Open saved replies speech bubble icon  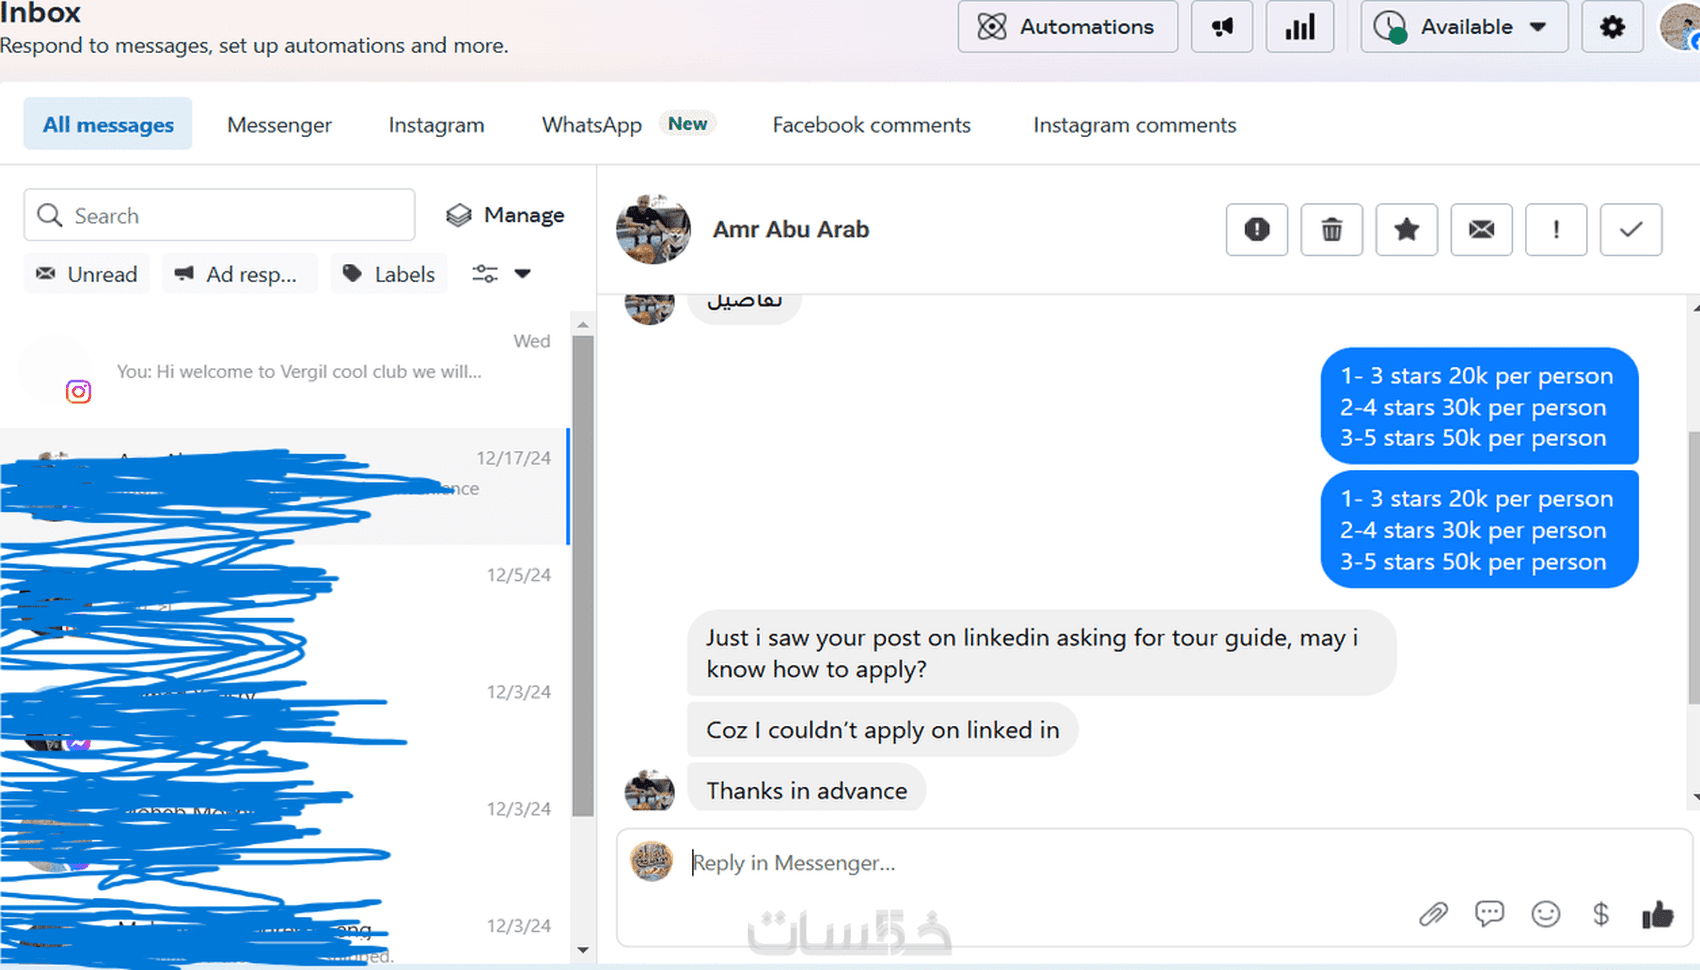point(1489,914)
